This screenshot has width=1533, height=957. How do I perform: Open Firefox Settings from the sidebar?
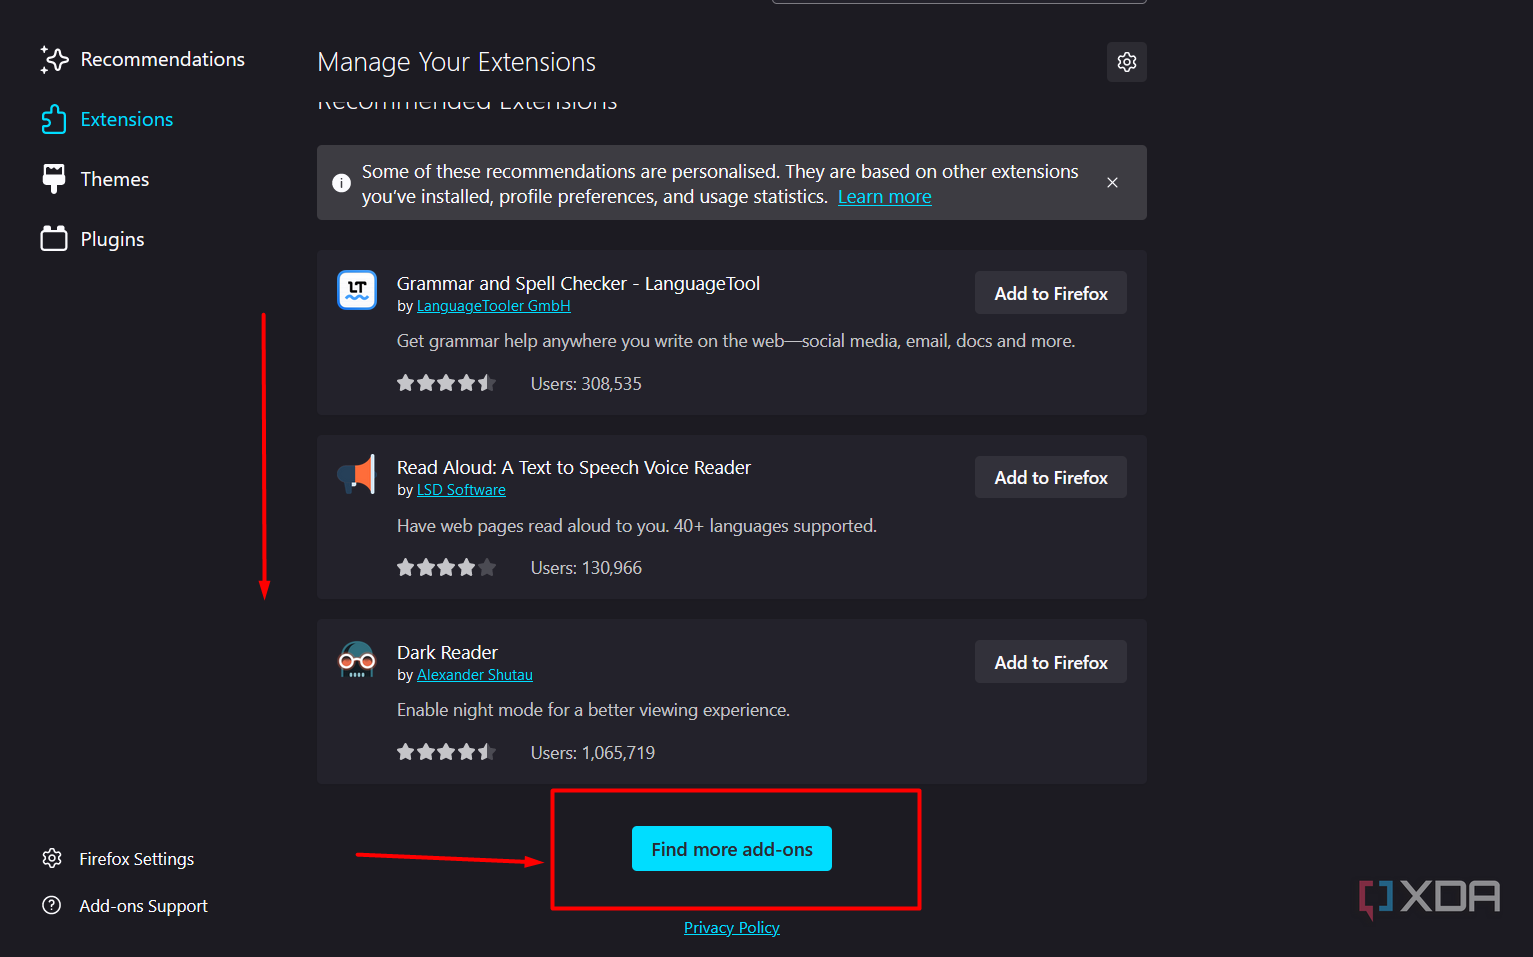[118, 859]
